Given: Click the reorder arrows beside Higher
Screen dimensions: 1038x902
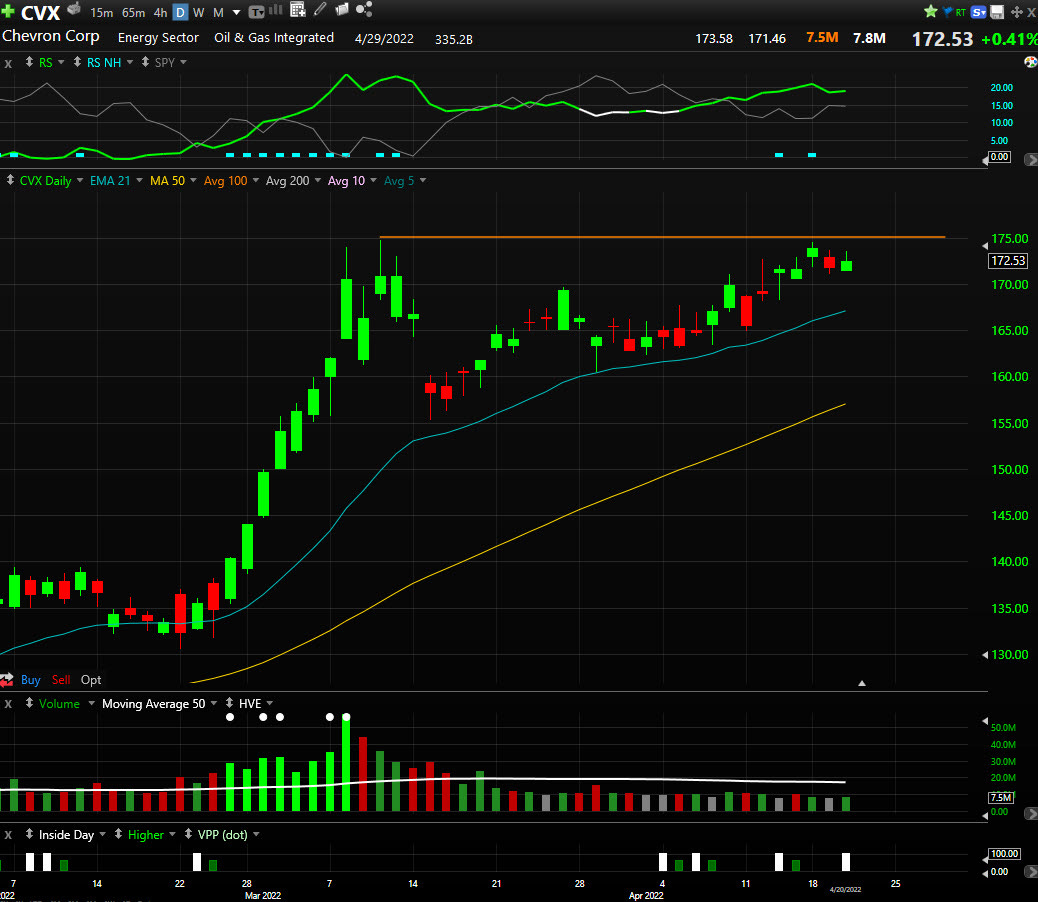Looking at the screenshot, I should tap(118, 834).
